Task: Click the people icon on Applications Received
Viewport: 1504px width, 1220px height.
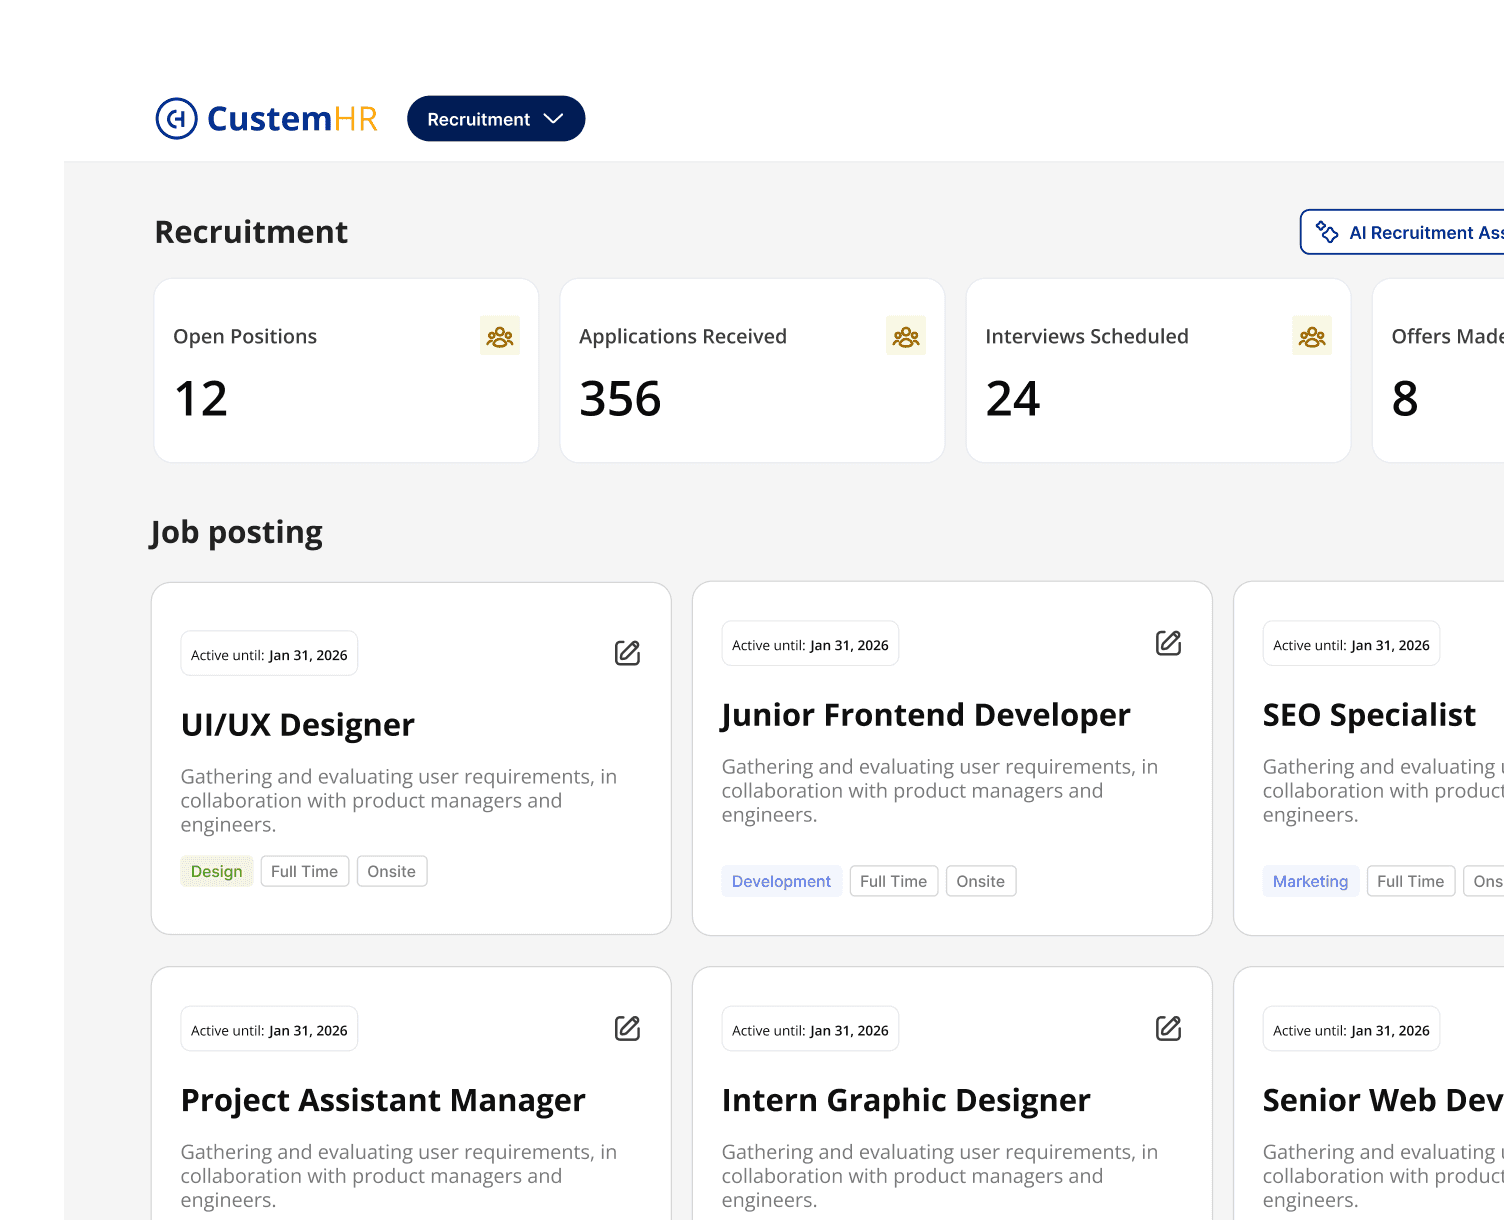Action: point(906,337)
